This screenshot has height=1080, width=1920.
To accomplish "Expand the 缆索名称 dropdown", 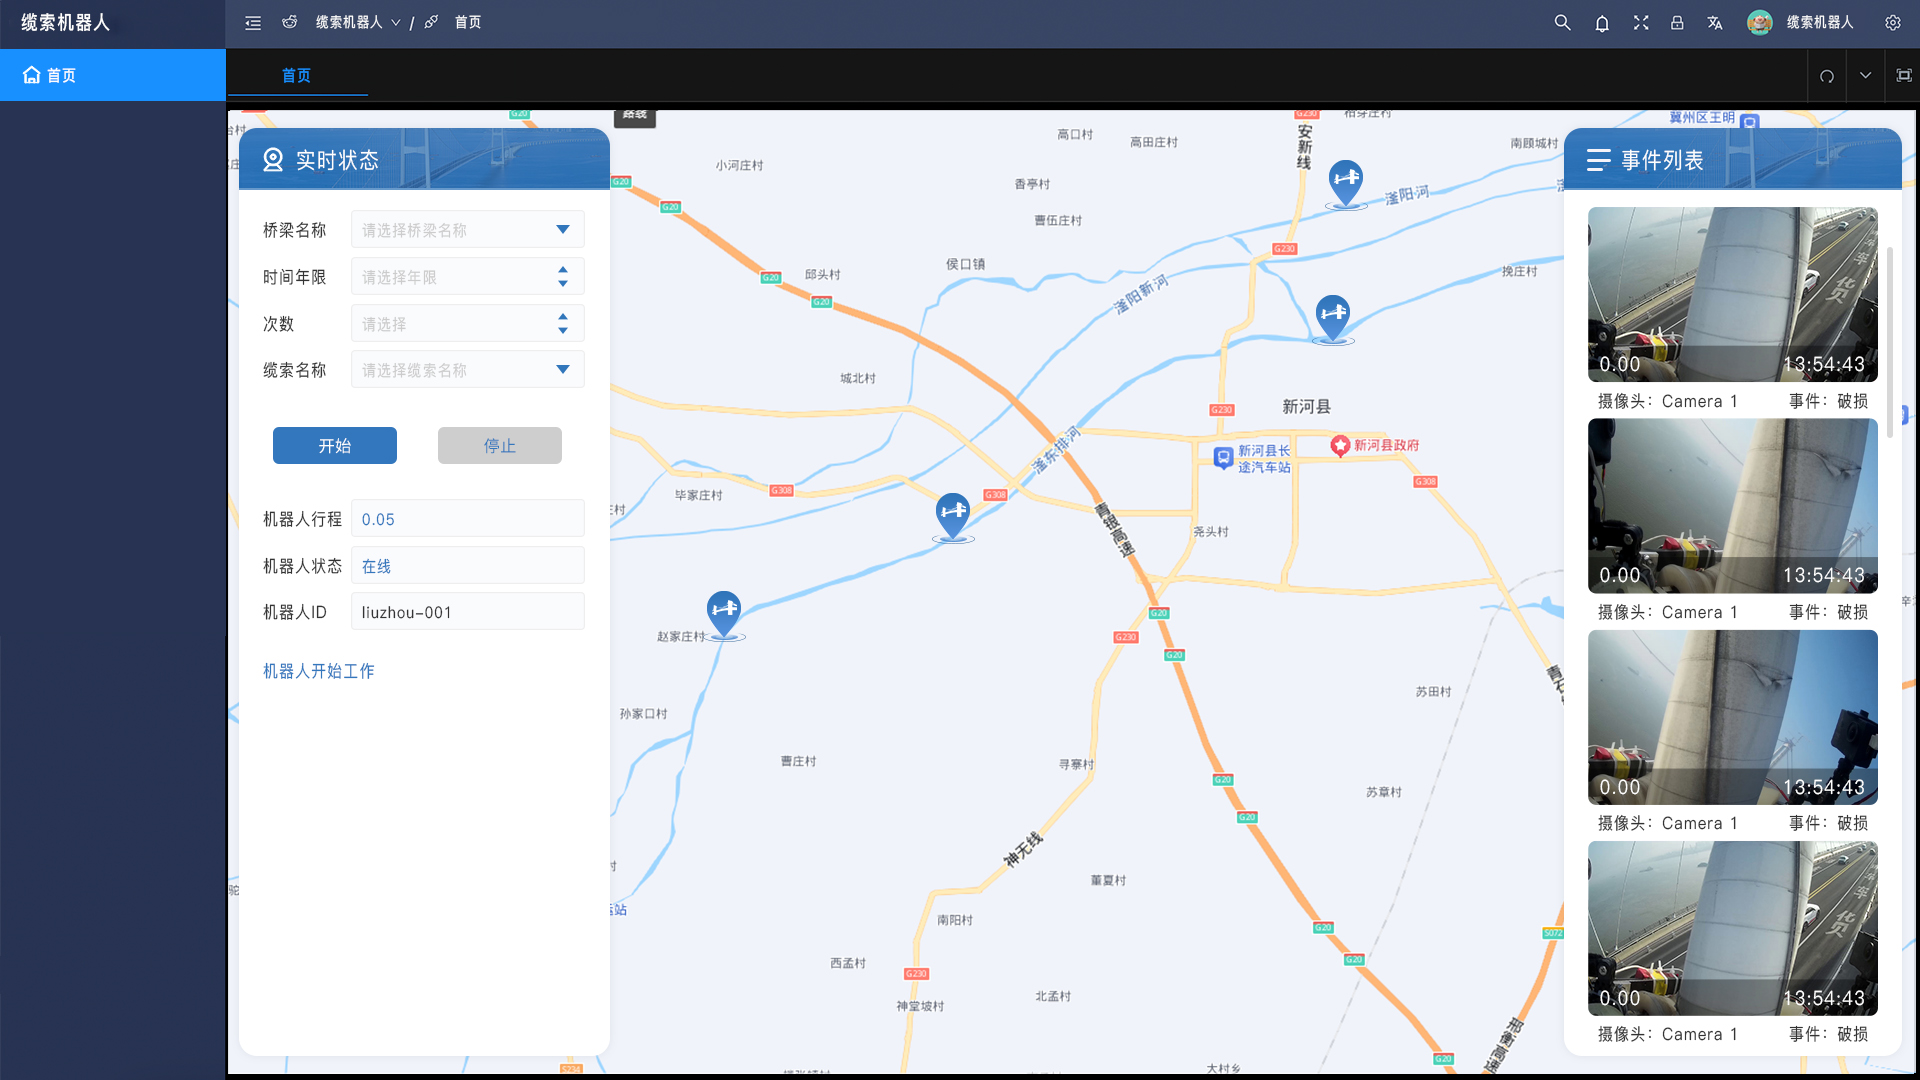I will click(467, 370).
